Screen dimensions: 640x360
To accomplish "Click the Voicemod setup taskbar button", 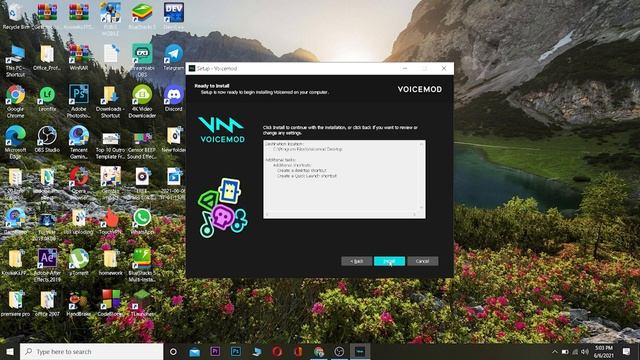I will pos(360,351).
